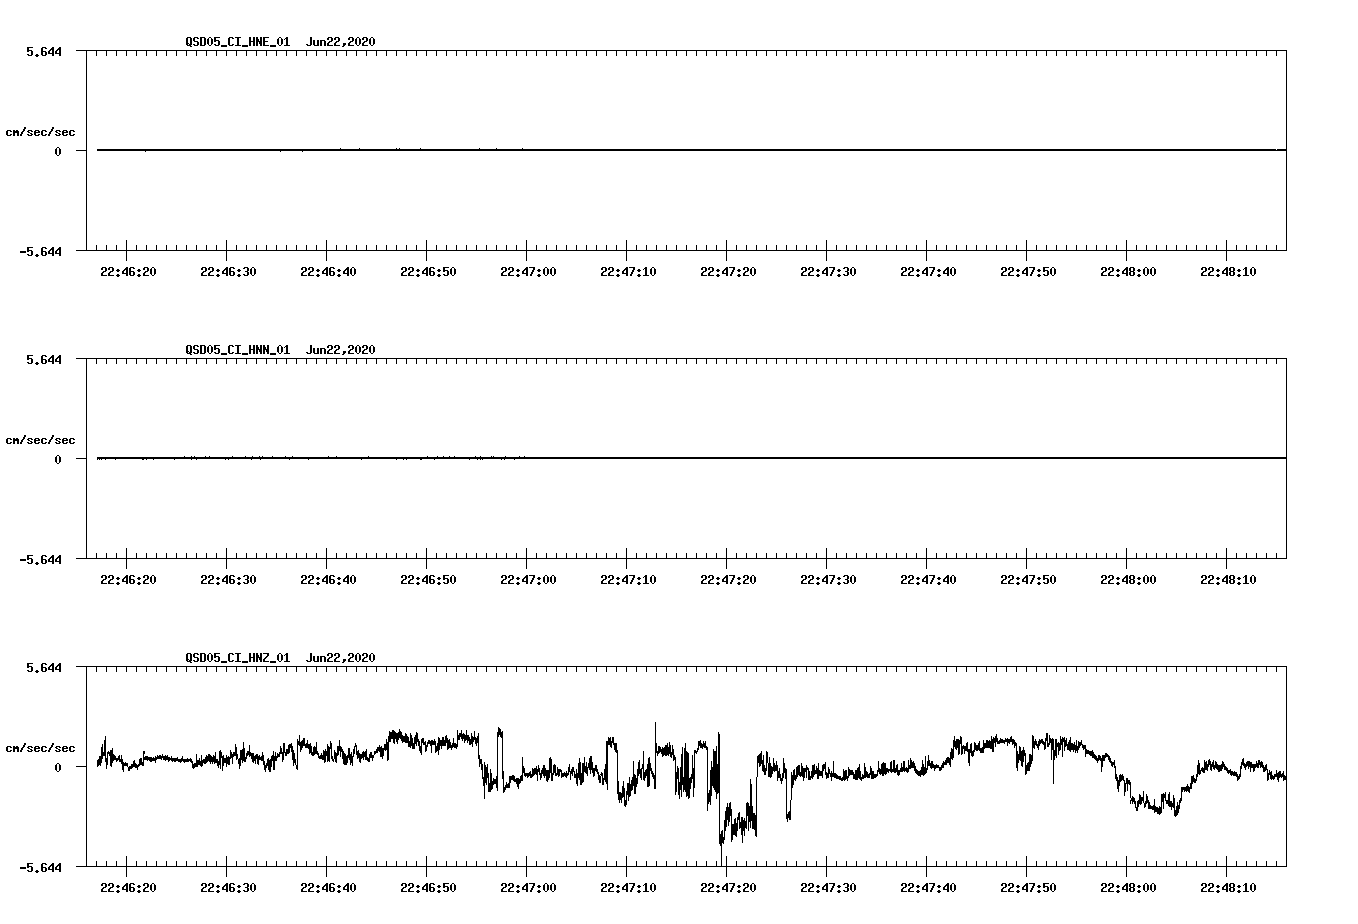
Task: Click the lower -5.644 value on HNE axis
Action: point(41,251)
